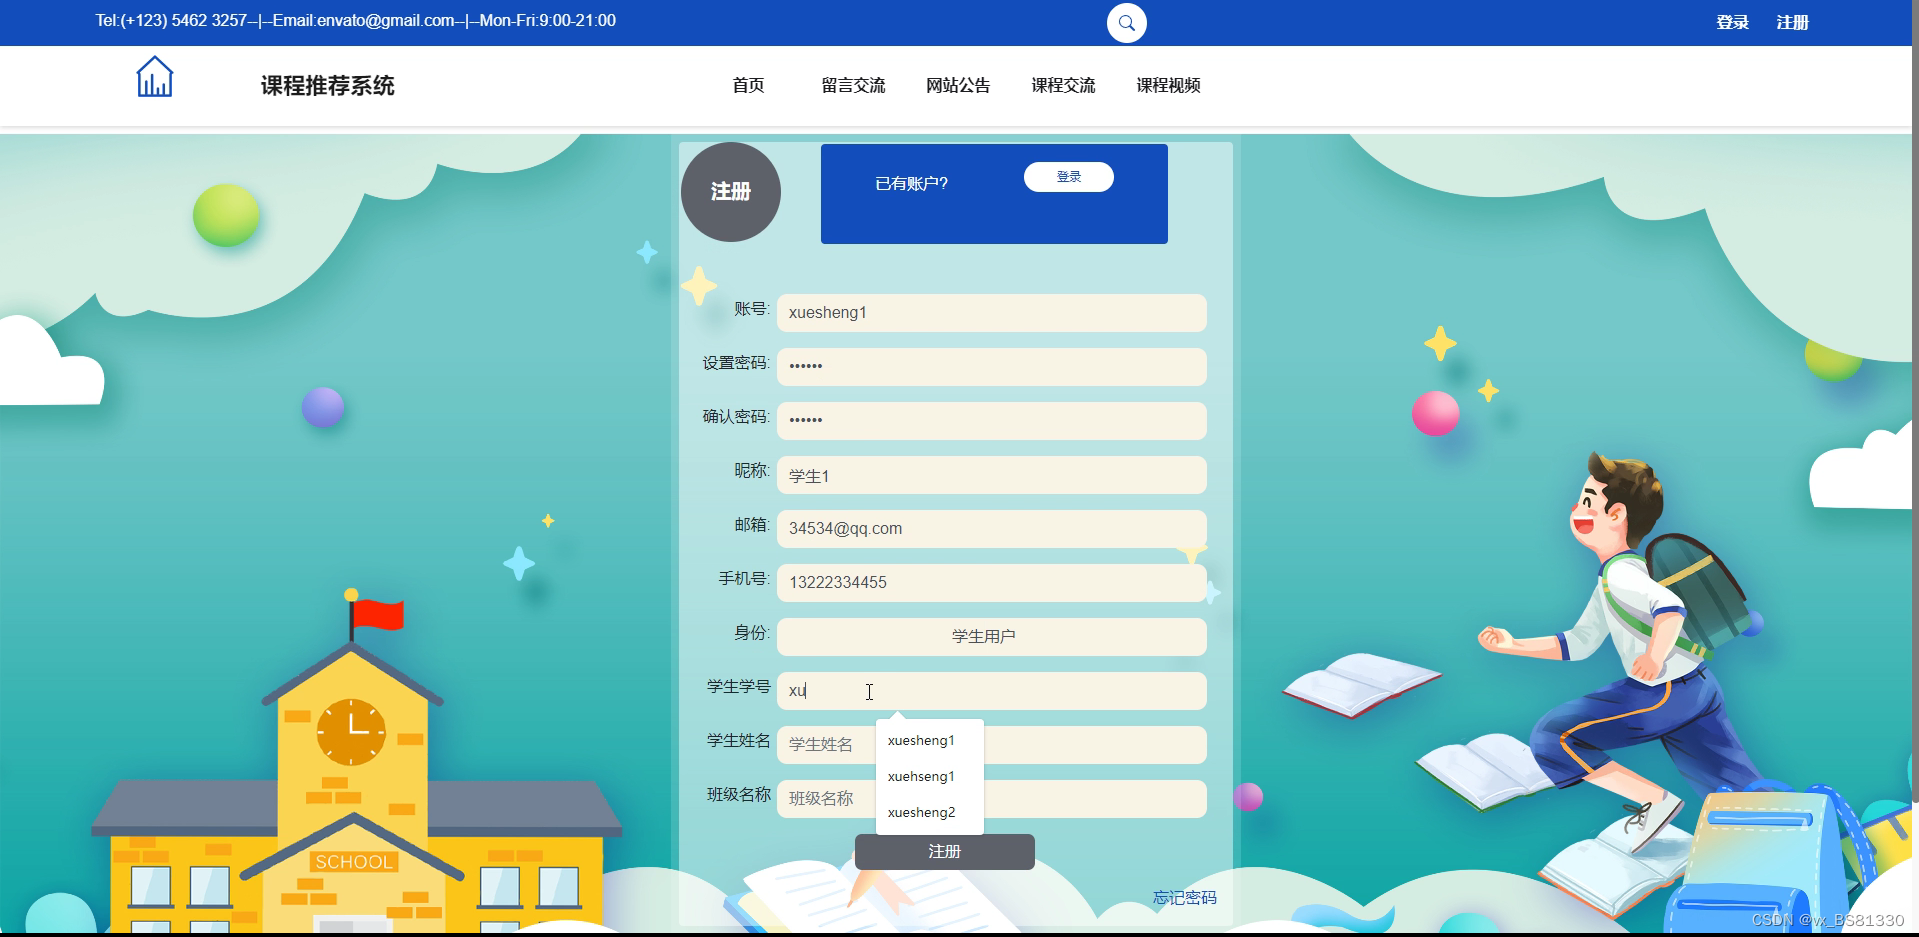The height and width of the screenshot is (937, 1919).
Task: Click the house logo icon
Action: [x=155, y=77]
